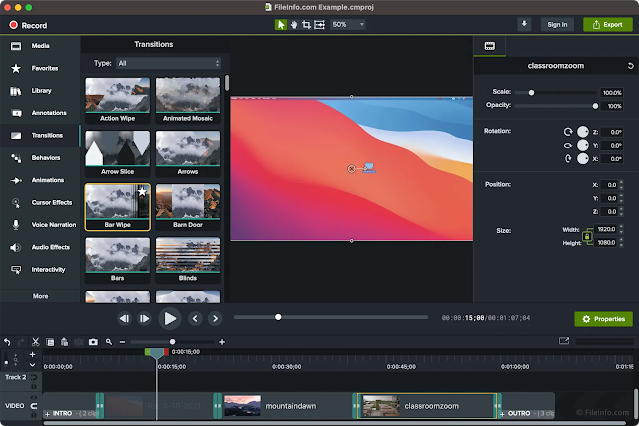Click the download arrow icon

click(x=524, y=24)
